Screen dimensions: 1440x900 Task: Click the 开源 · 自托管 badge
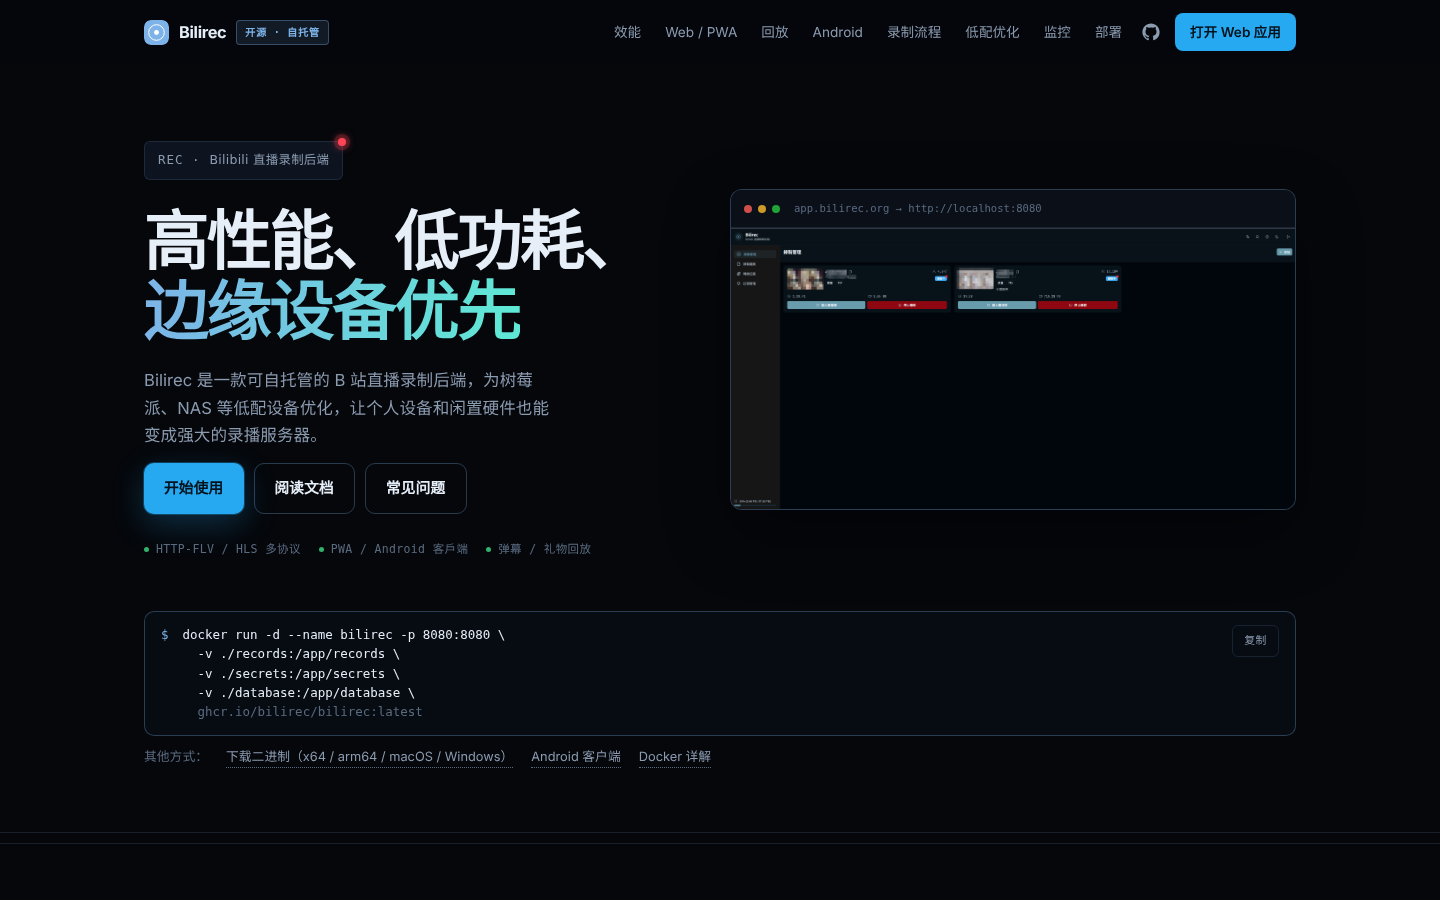tap(282, 32)
